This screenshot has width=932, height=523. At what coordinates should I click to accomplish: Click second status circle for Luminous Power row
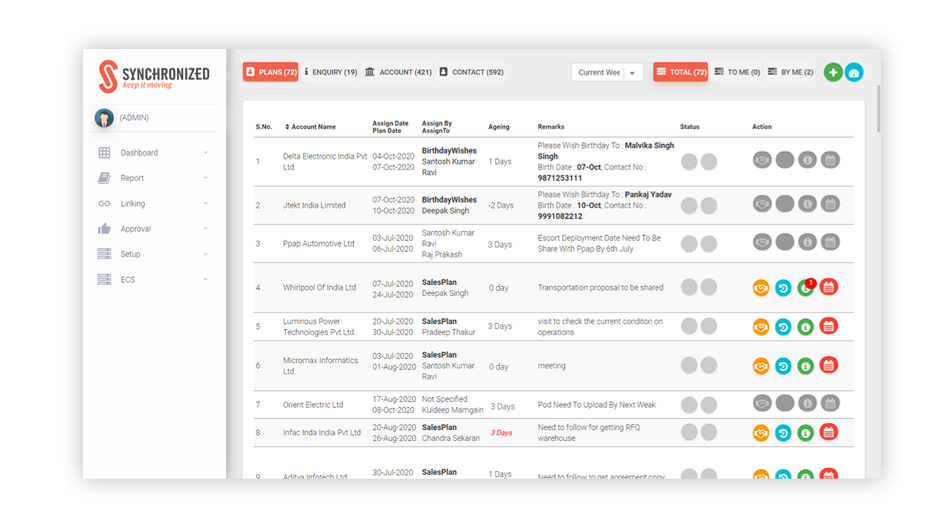click(709, 326)
